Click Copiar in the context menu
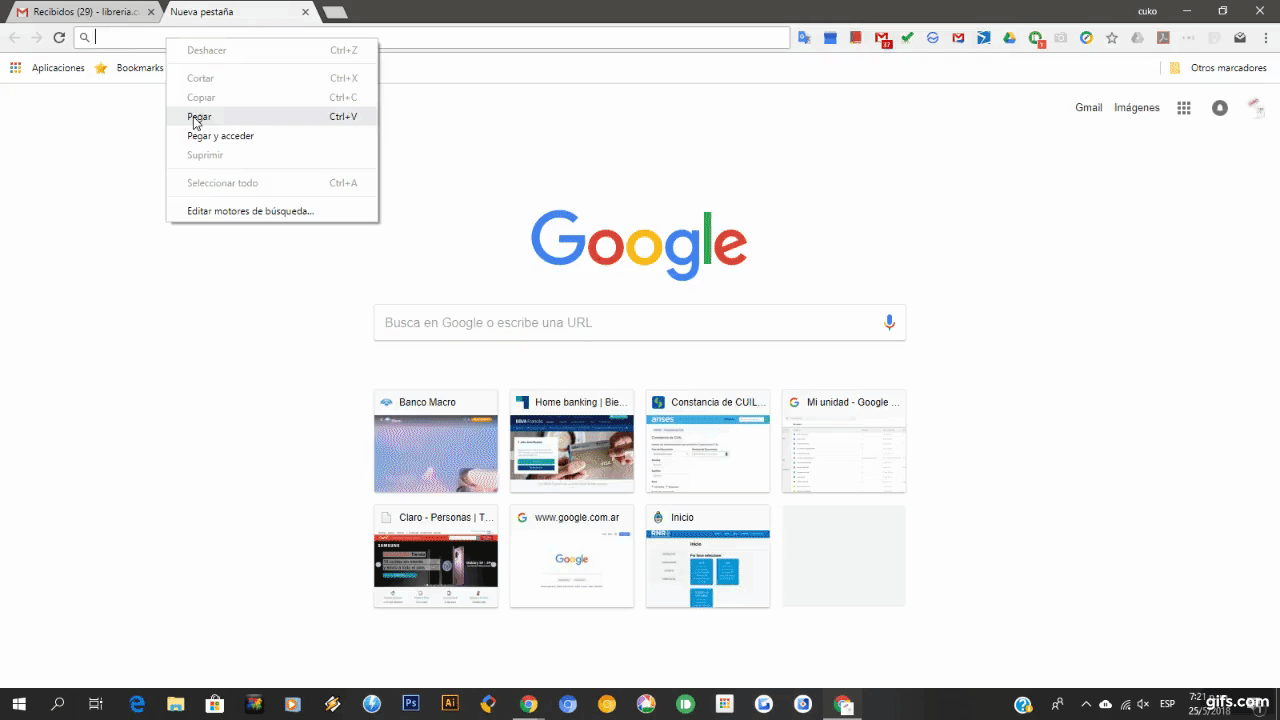Viewport: 1280px width, 720px height. pyautogui.click(x=272, y=97)
